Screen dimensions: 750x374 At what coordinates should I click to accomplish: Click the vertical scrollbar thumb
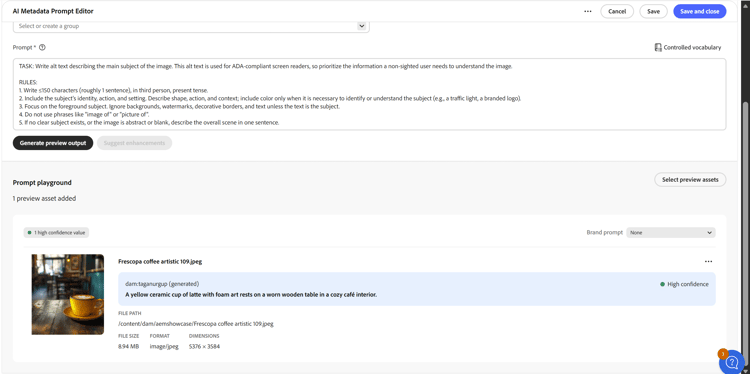tap(746, 234)
